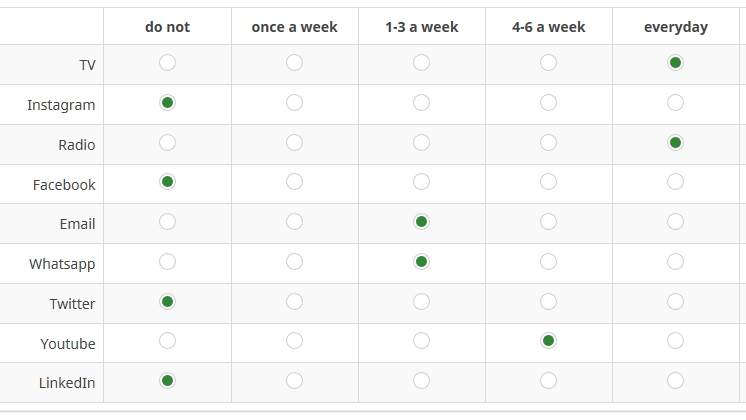Mark Facebook as '1-3 a week'
Viewport: 746px width, 420px height.
pos(421,182)
